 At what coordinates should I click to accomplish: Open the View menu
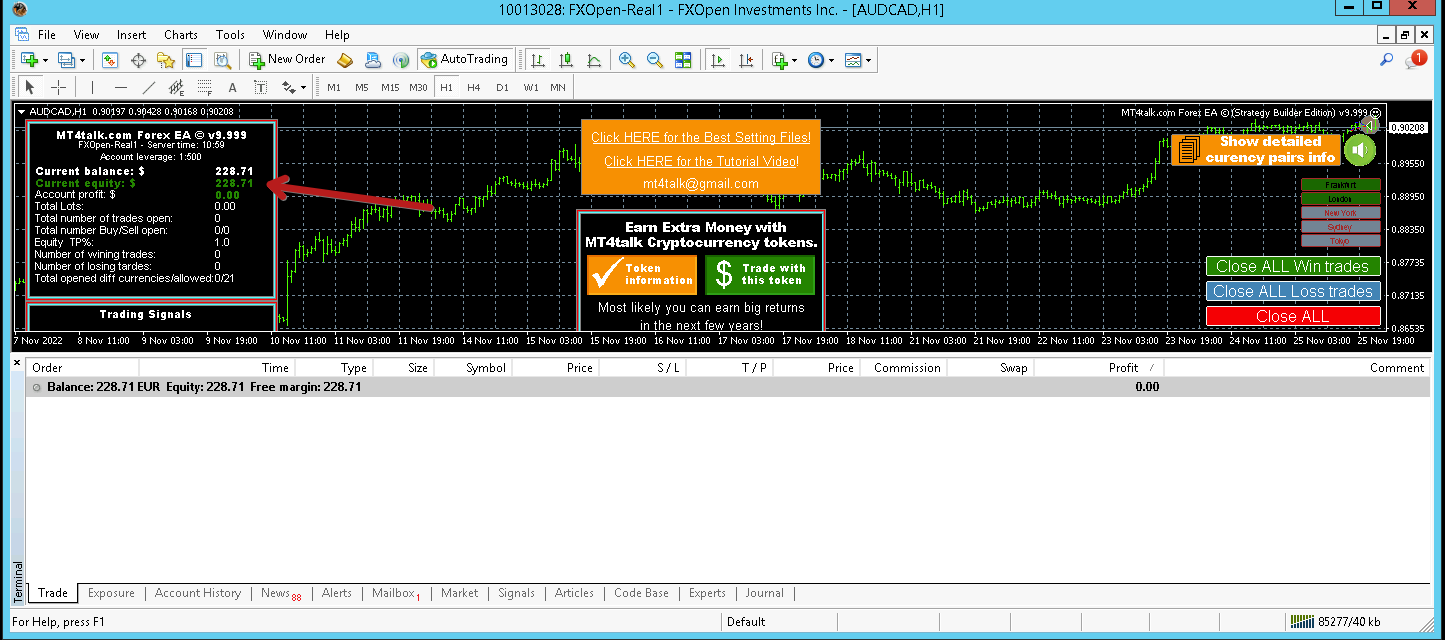[x=87, y=35]
